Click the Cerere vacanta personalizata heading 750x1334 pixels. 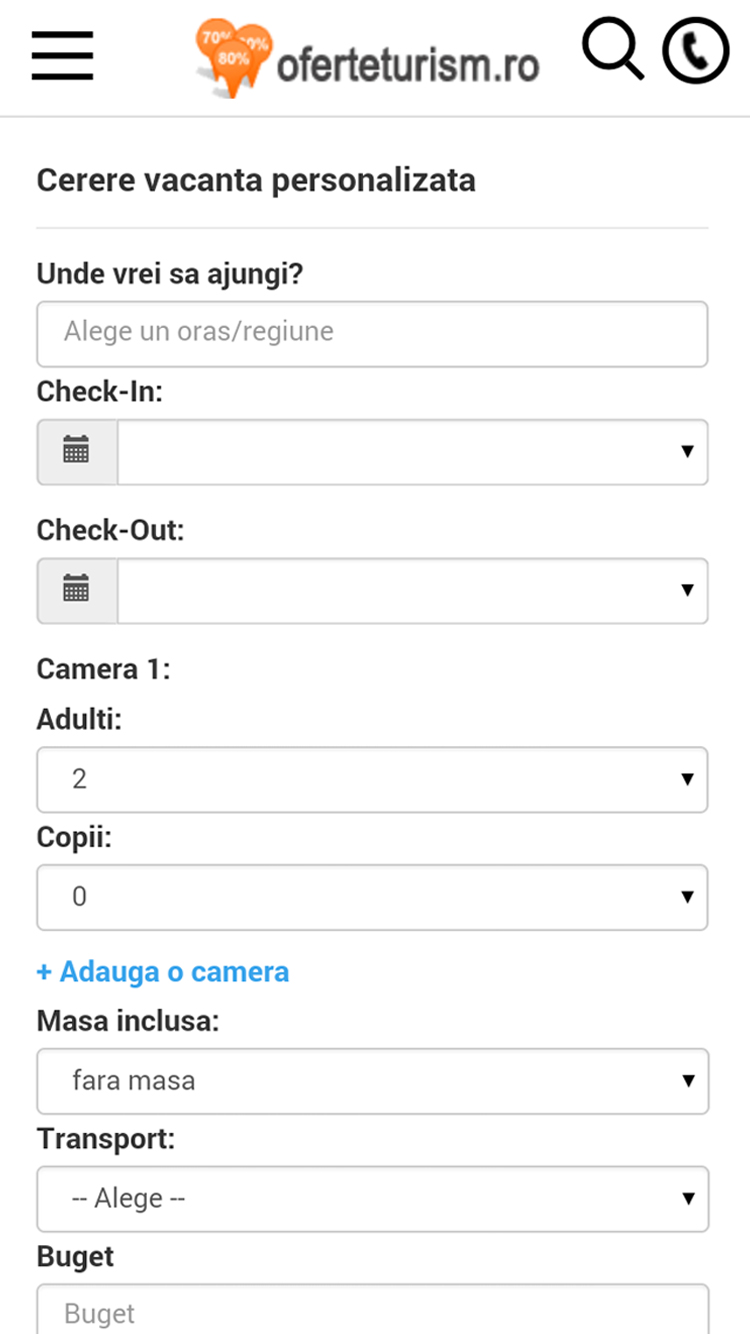(x=256, y=181)
